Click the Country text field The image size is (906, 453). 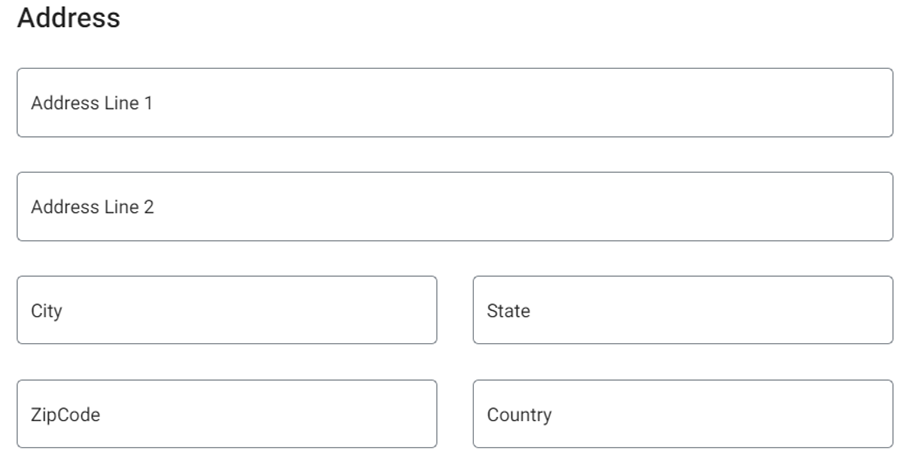[x=682, y=415]
